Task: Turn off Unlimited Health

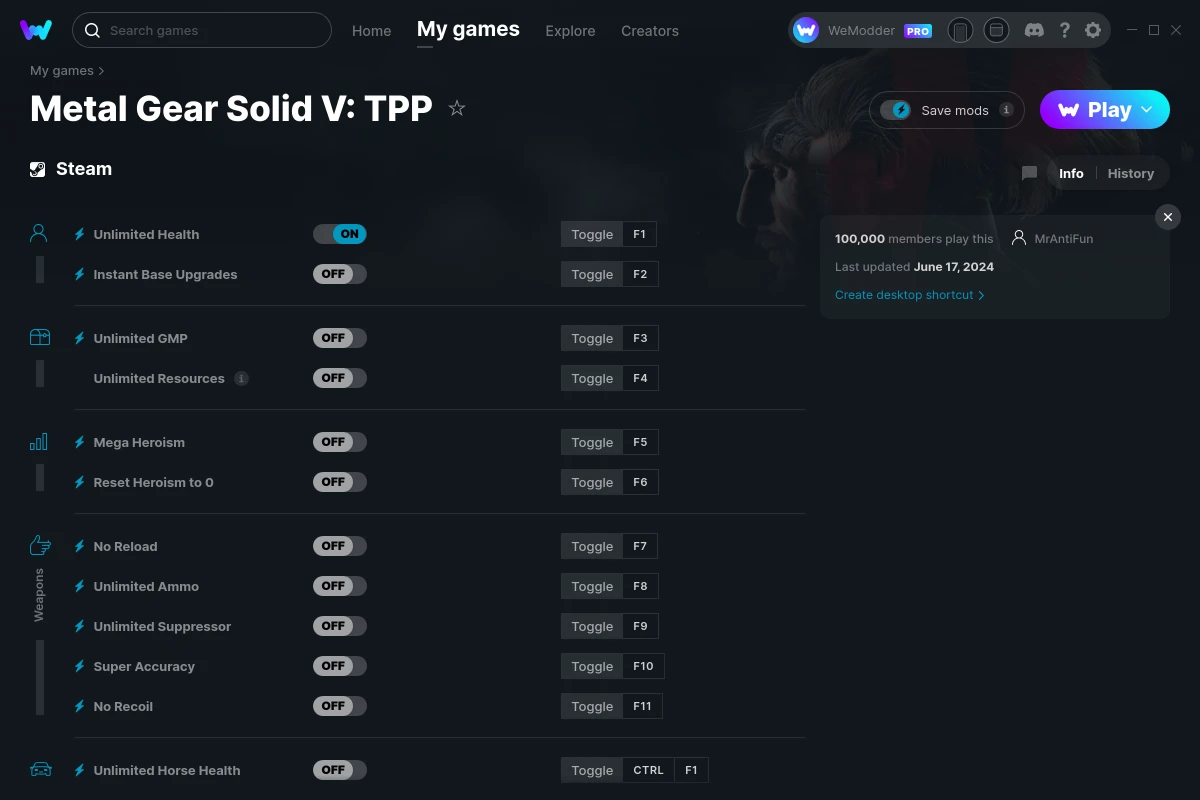Action: (x=340, y=233)
